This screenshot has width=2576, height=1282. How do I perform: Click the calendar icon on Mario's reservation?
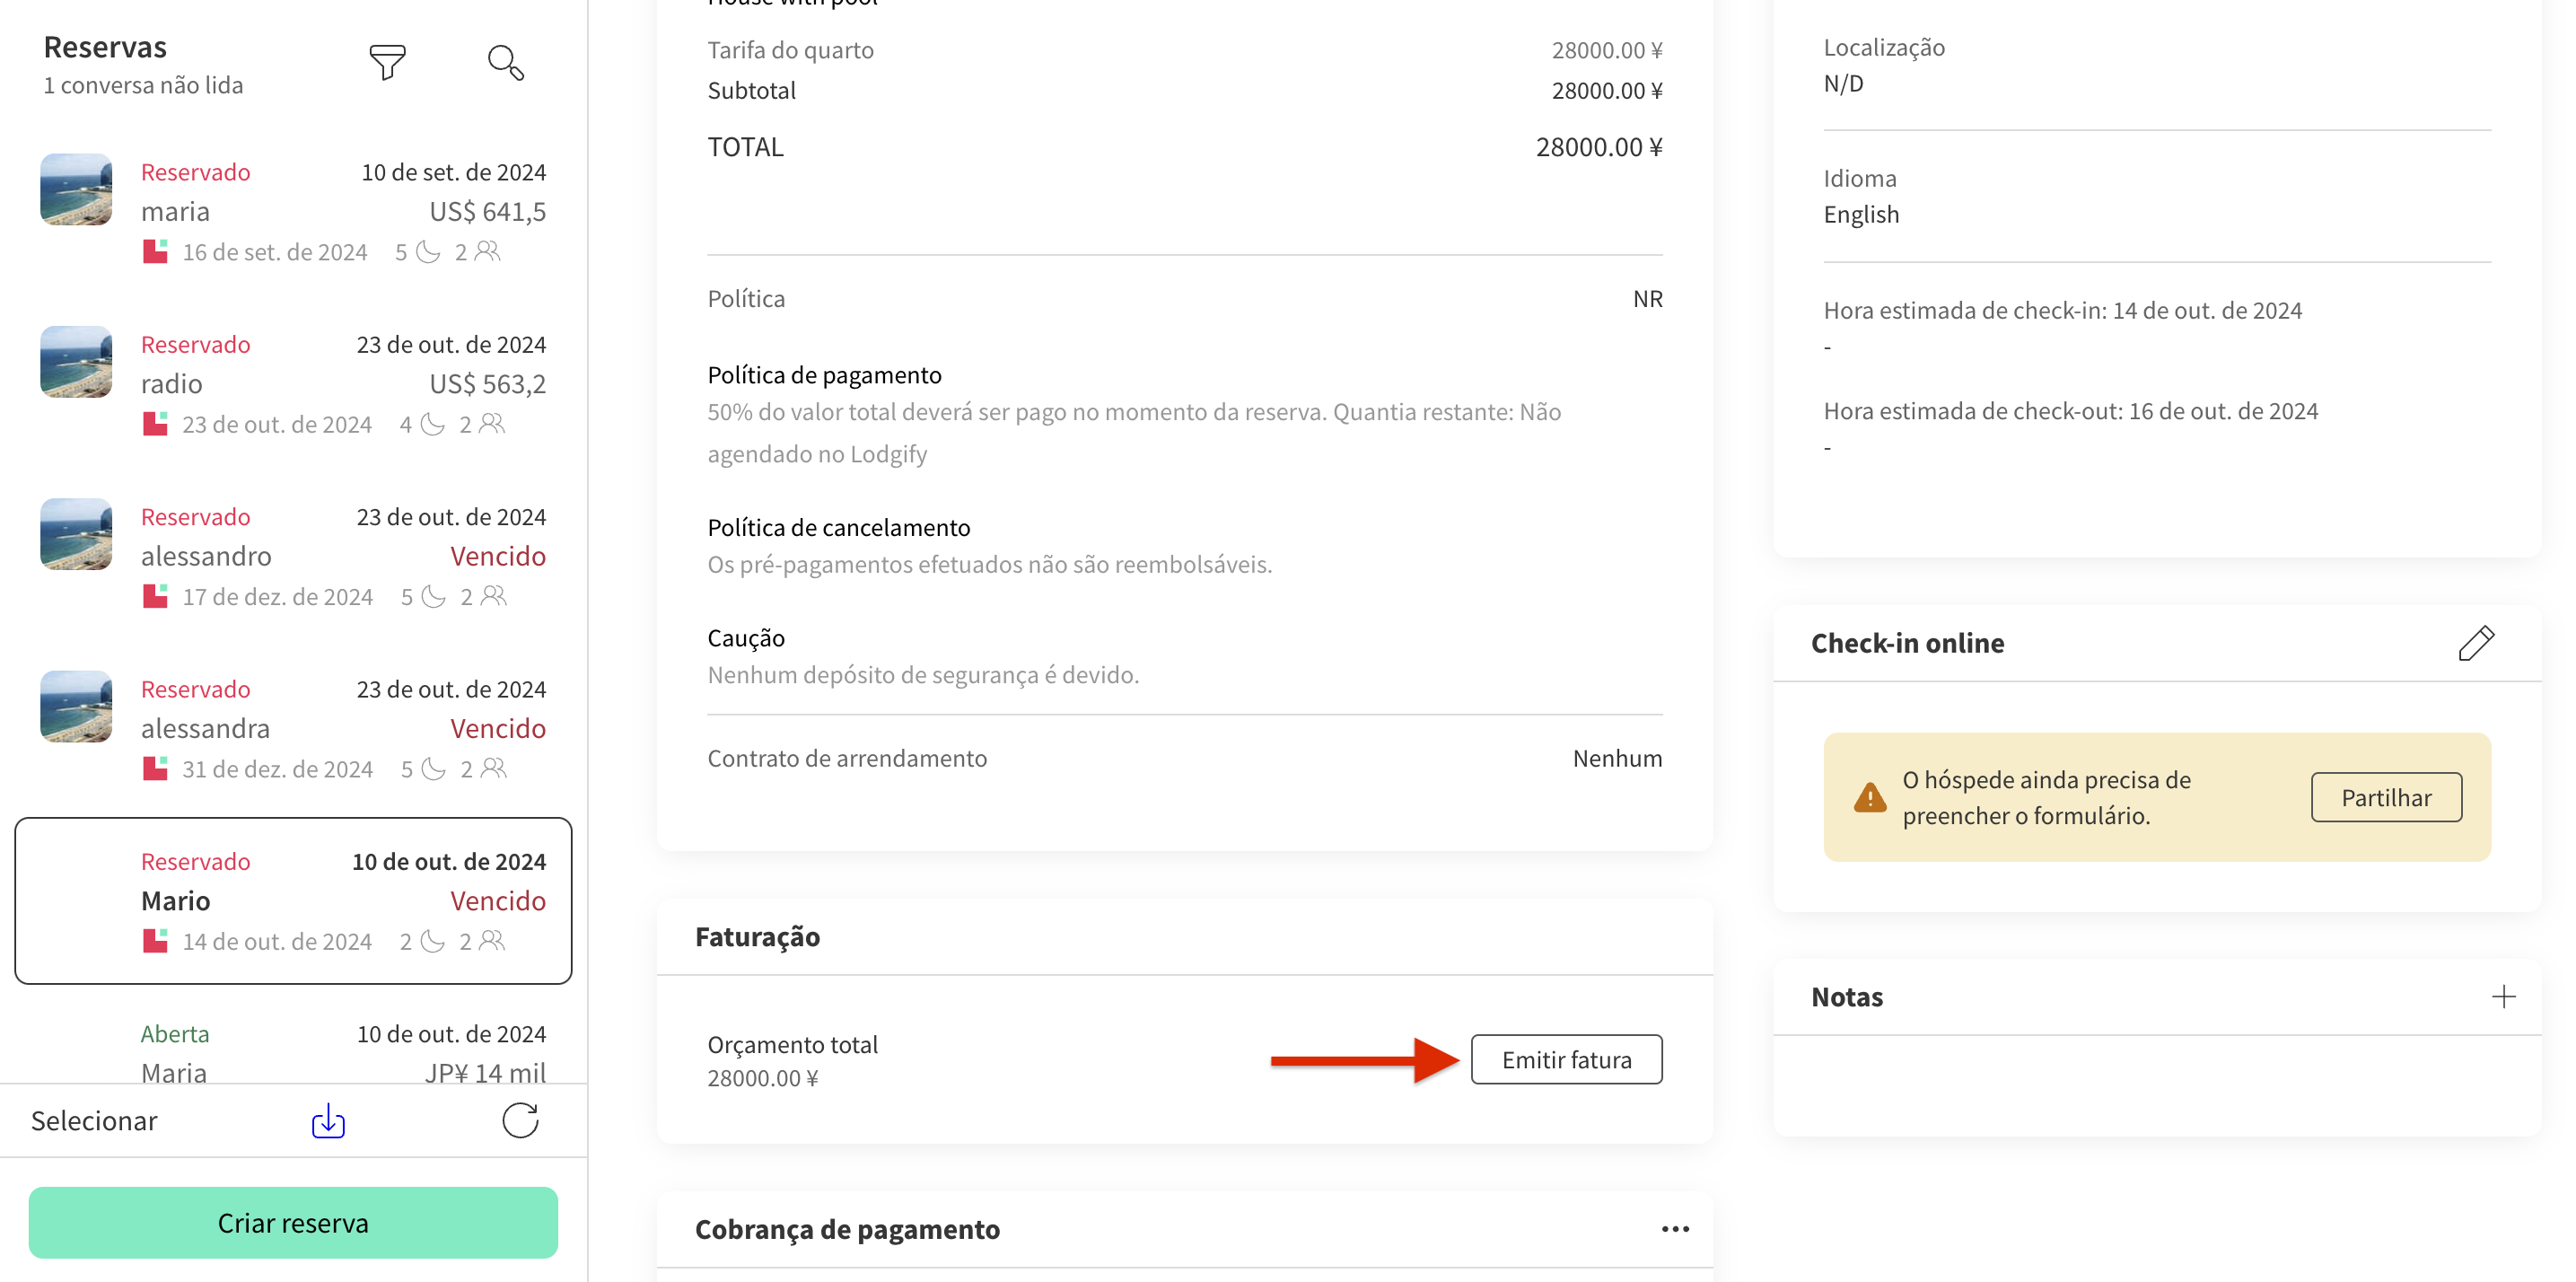click(156, 940)
